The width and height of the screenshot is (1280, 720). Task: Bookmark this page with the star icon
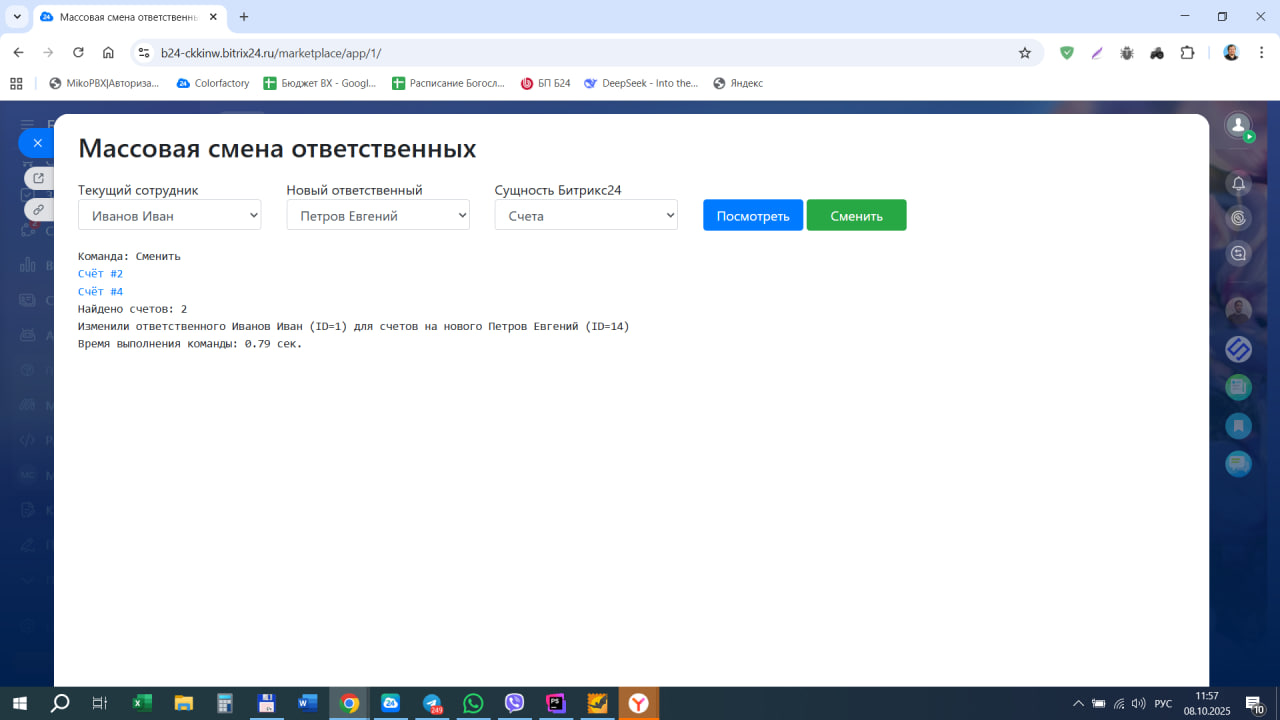point(1025,53)
